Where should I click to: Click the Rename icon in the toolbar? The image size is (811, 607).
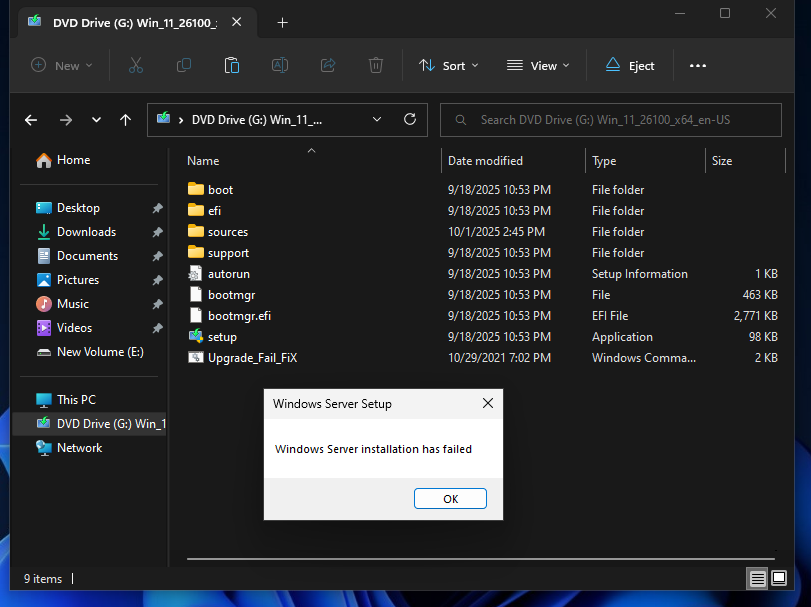click(280, 66)
